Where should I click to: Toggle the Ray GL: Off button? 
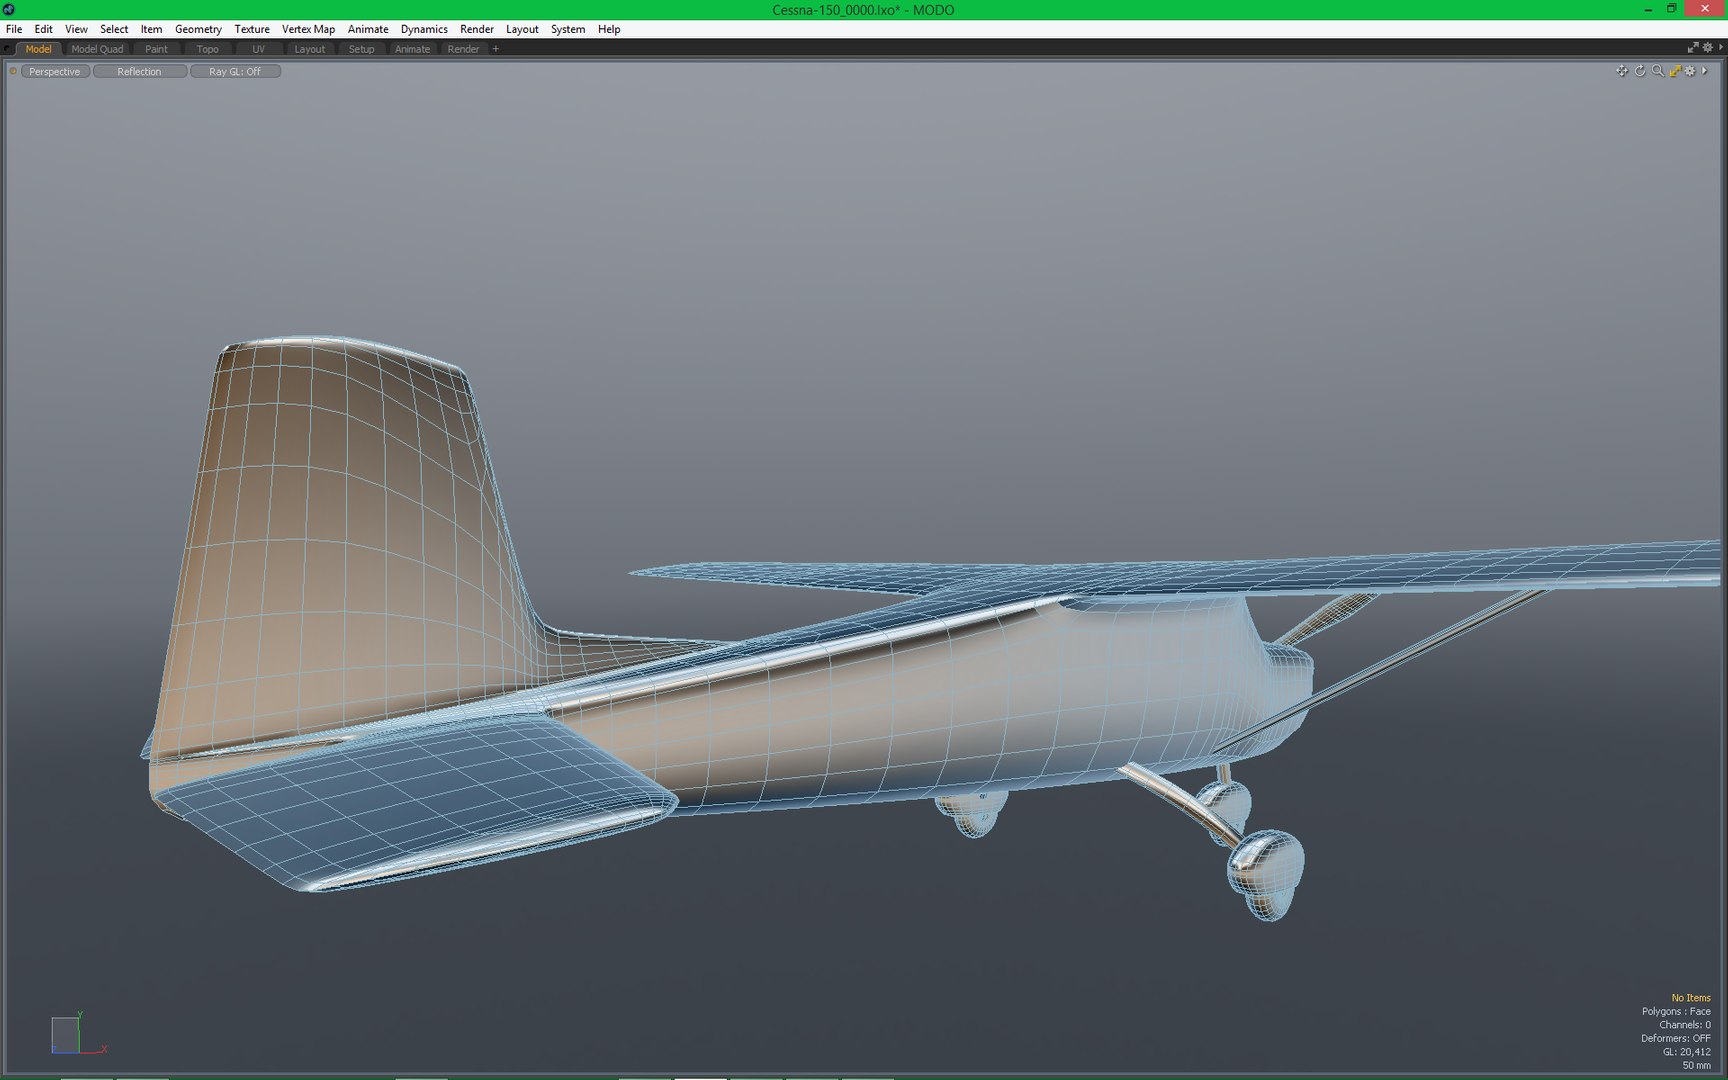(x=235, y=72)
